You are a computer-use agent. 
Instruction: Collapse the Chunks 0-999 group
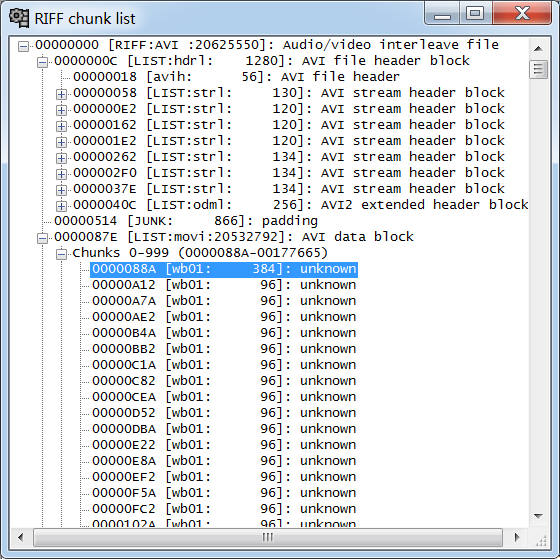click(x=61, y=254)
